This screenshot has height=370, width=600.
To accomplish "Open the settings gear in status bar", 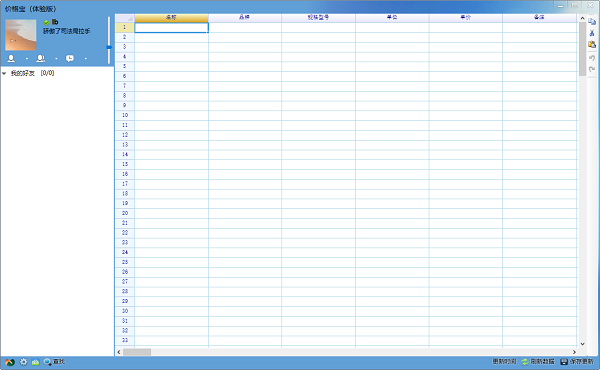I will 23,362.
